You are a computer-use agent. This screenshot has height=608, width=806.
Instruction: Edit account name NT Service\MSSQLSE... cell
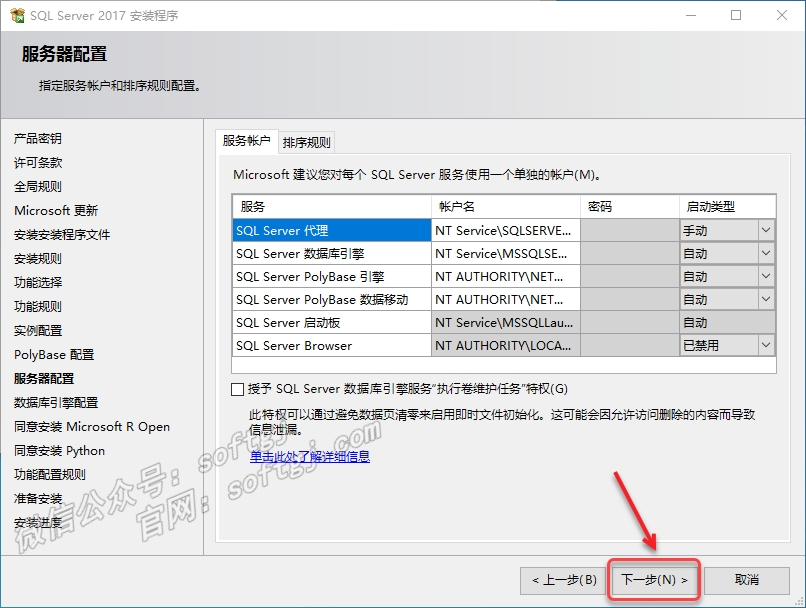[x=506, y=253]
